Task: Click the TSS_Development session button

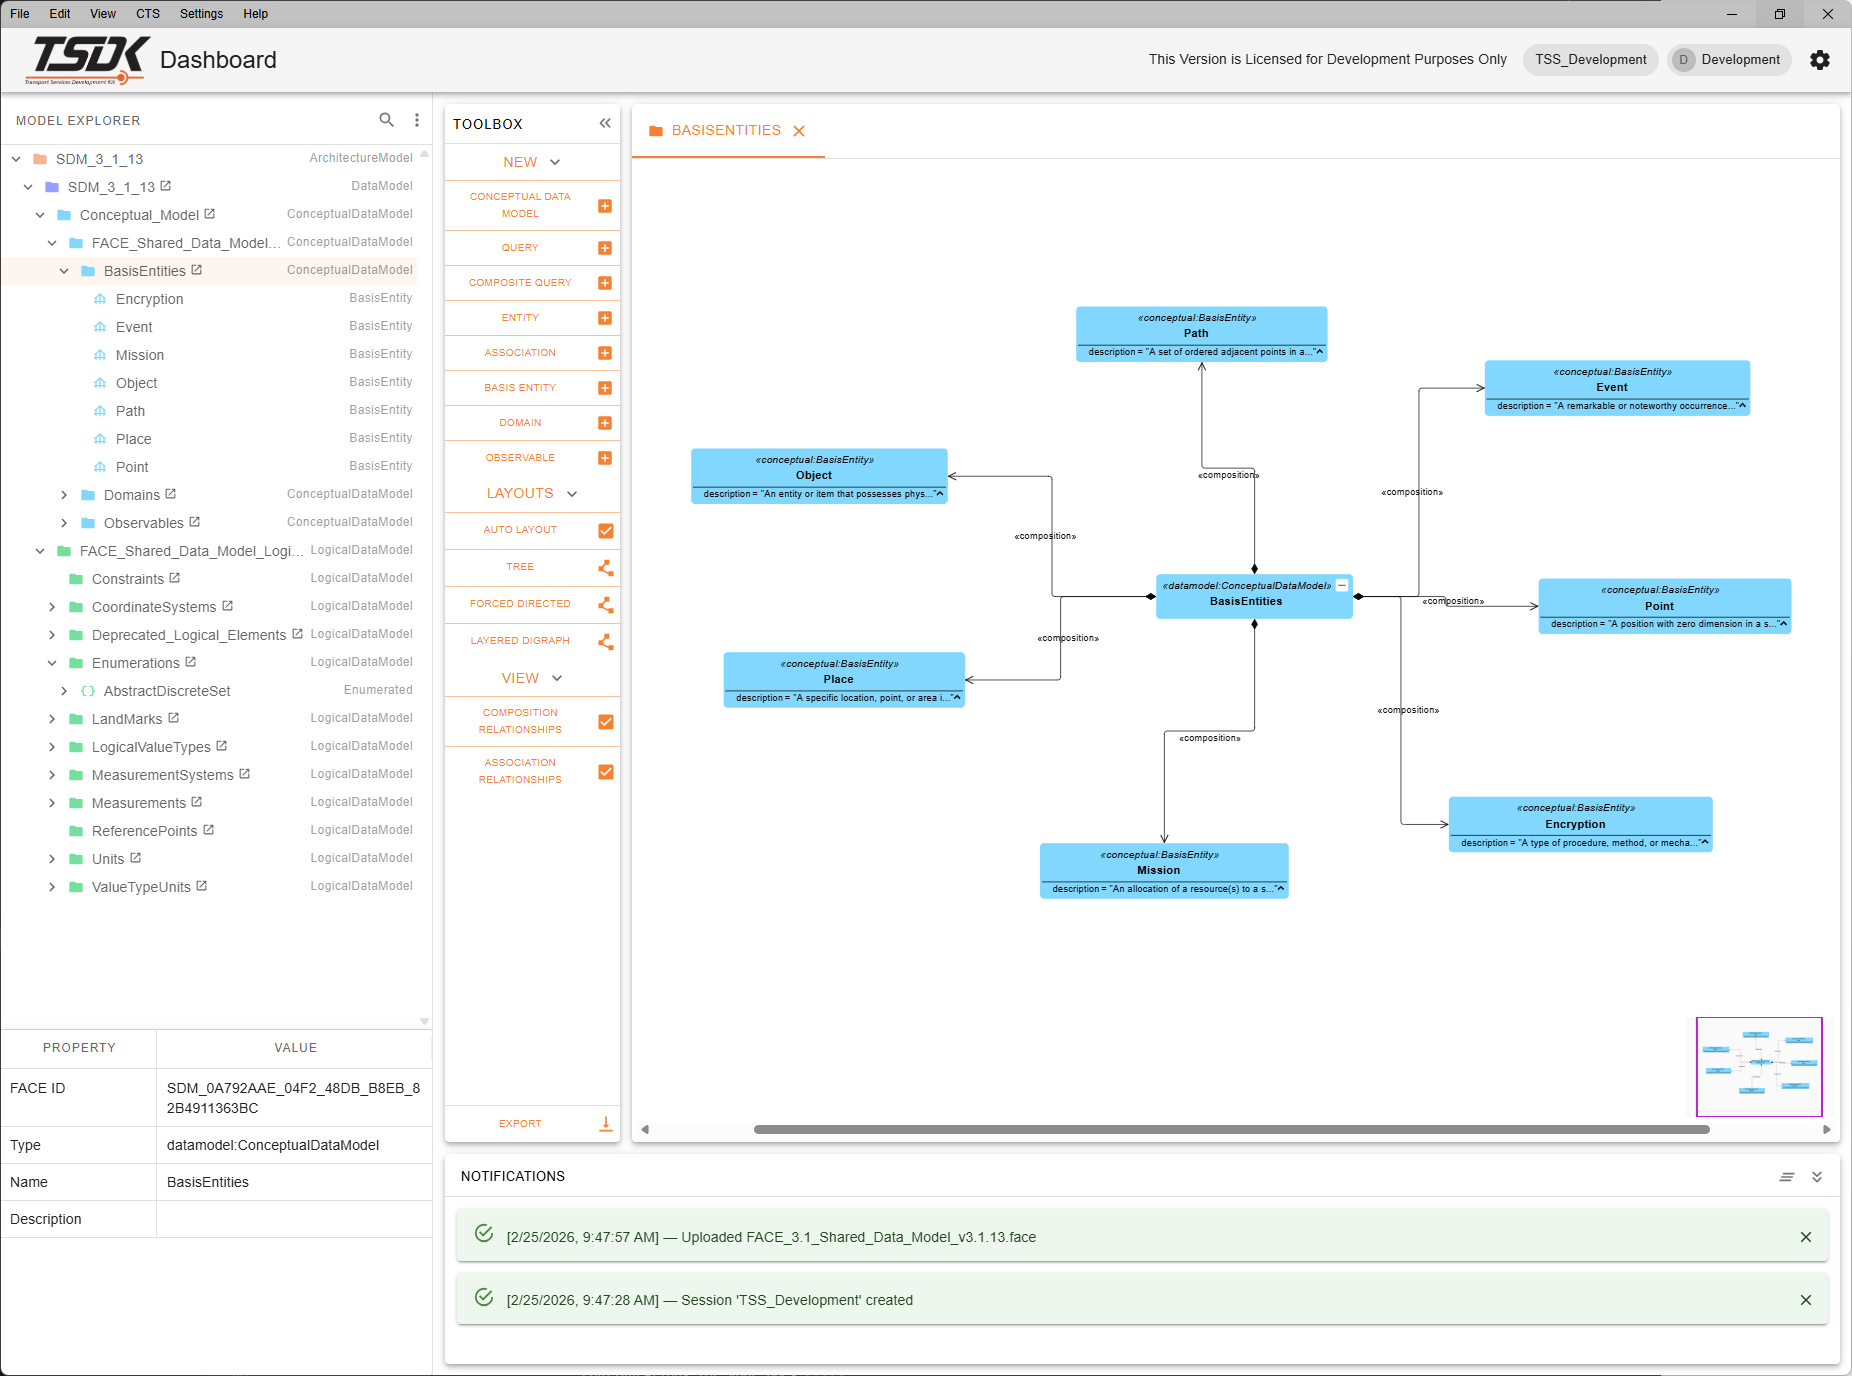Action: tap(1590, 60)
